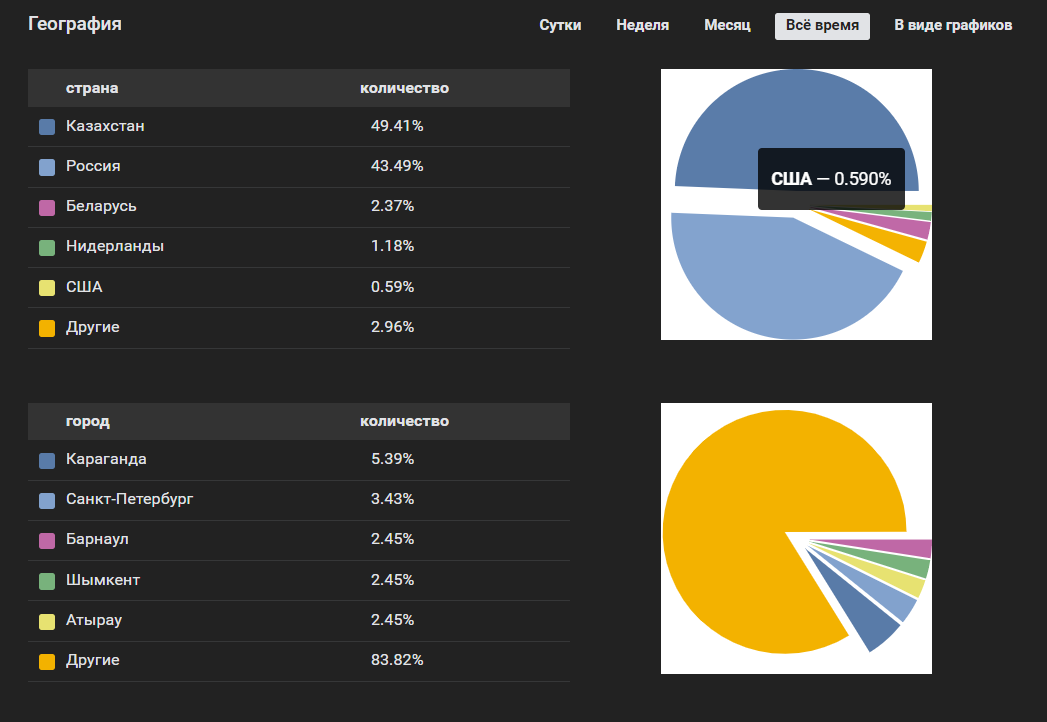Click the Нидерланды green color swatch
The width and height of the screenshot is (1047, 722).
(x=47, y=247)
